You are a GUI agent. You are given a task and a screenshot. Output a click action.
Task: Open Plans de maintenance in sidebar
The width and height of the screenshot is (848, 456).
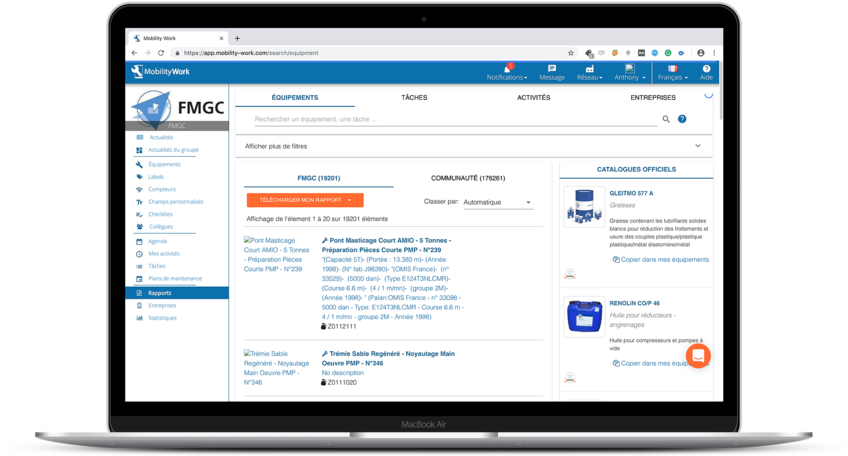coord(175,279)
